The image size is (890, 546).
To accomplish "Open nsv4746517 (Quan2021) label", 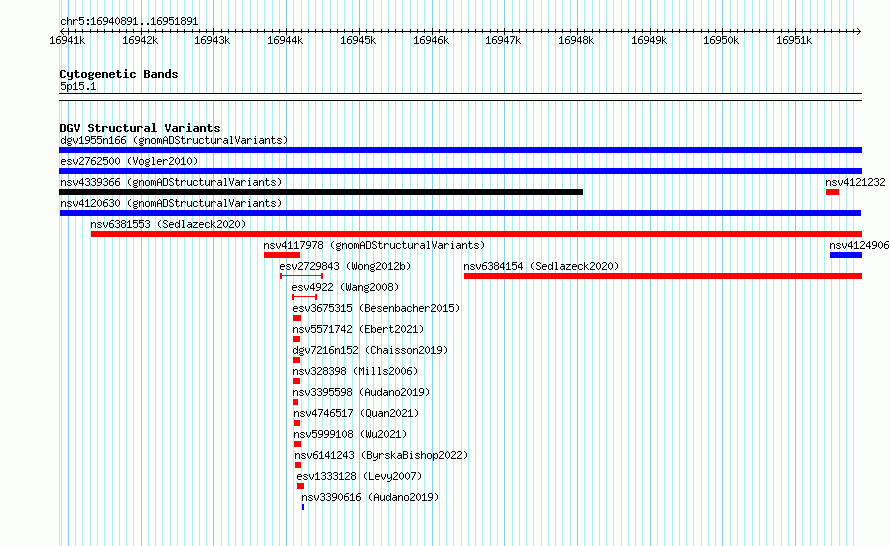I will pos(356,413).
